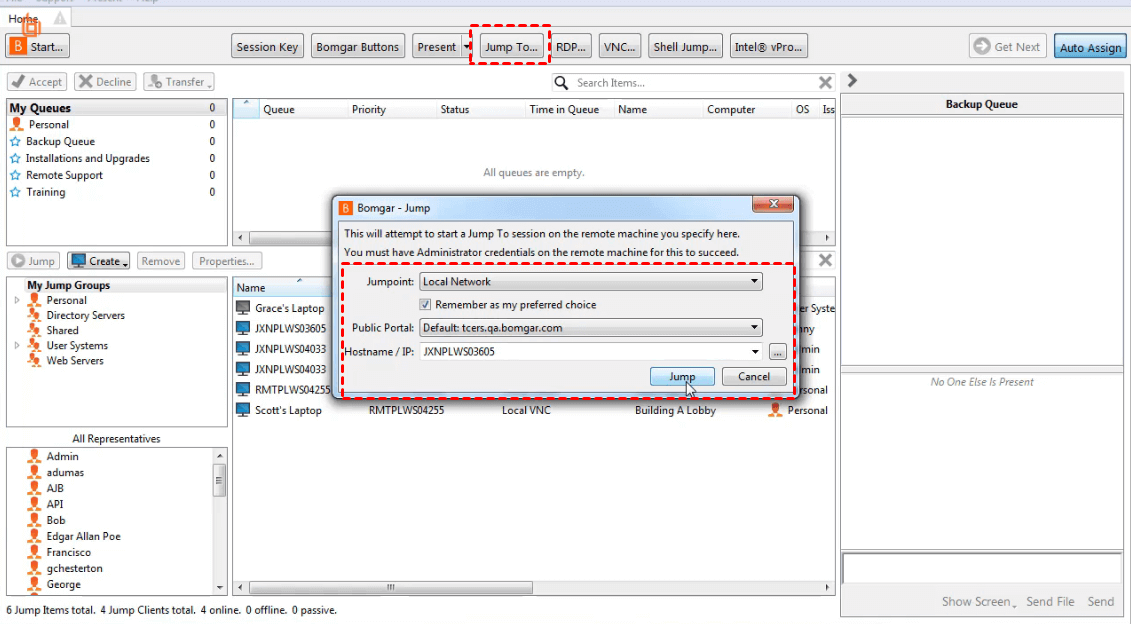Open Shell Jump... dialog
The height and width of the screenshot is (624, 1131).
click(x=685, y=47)
